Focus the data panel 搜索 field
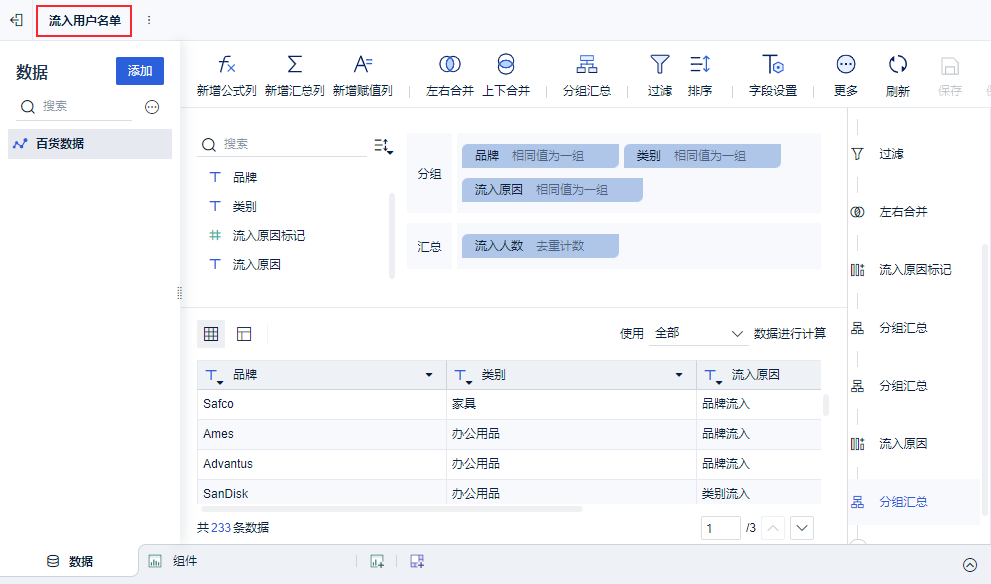 point(76,107)
